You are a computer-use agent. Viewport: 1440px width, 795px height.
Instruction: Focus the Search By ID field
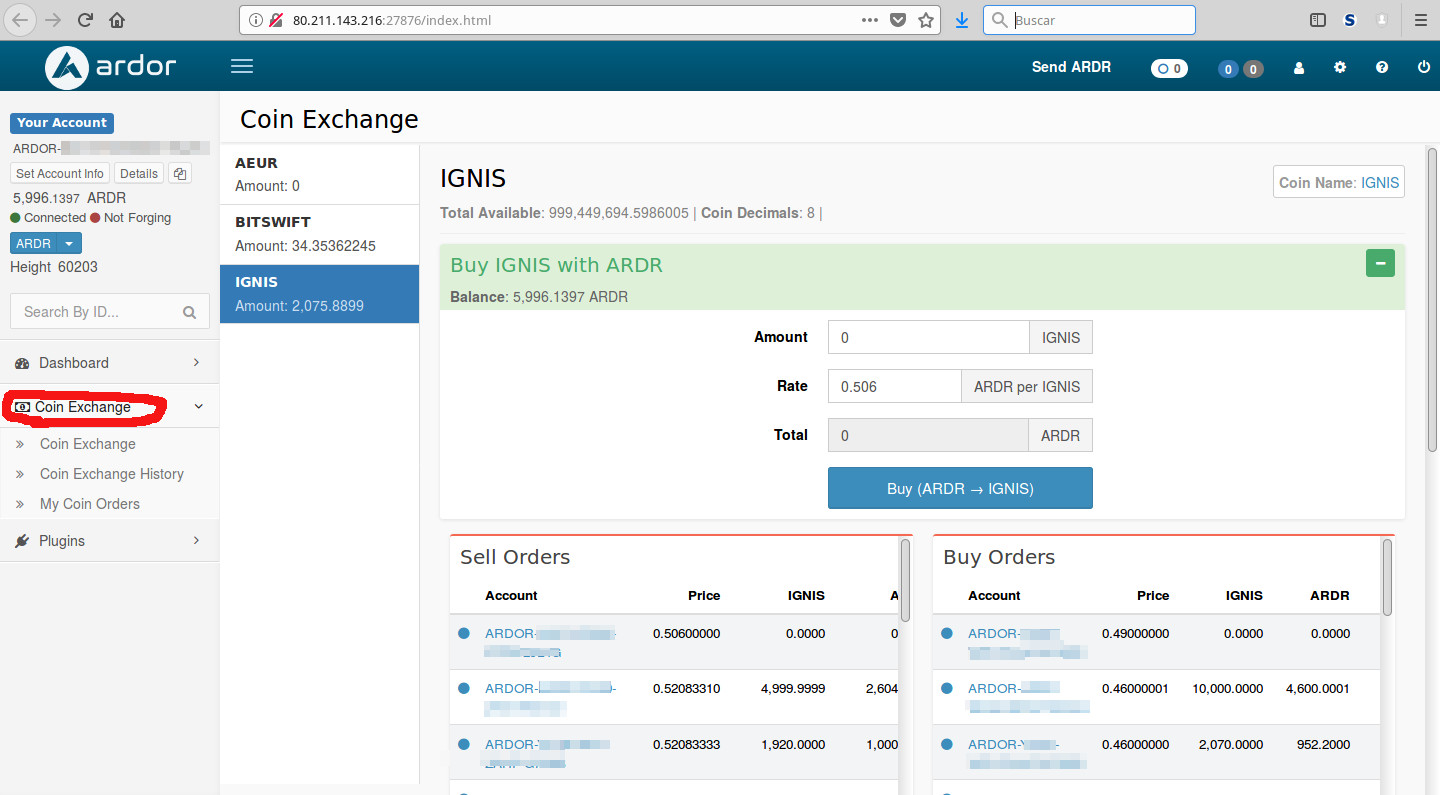[x=110, y=312]
